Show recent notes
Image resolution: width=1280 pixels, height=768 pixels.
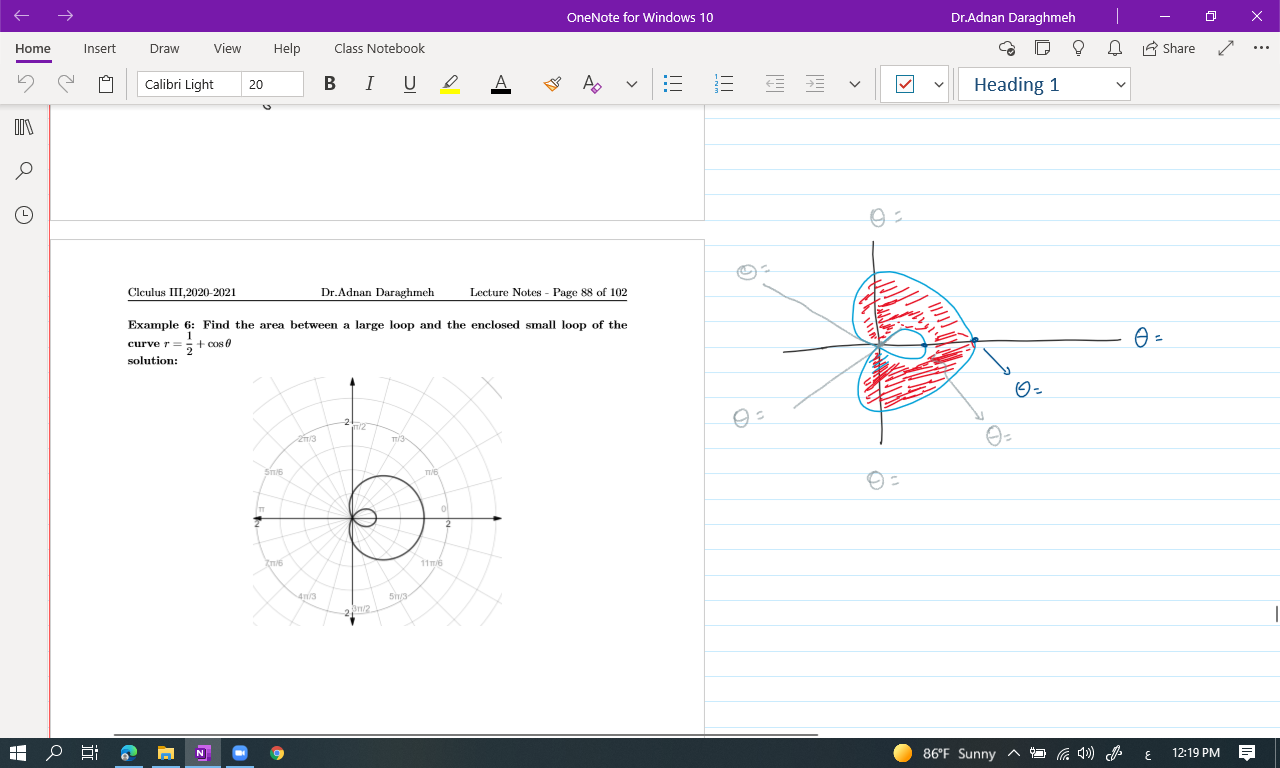(24, 215)
